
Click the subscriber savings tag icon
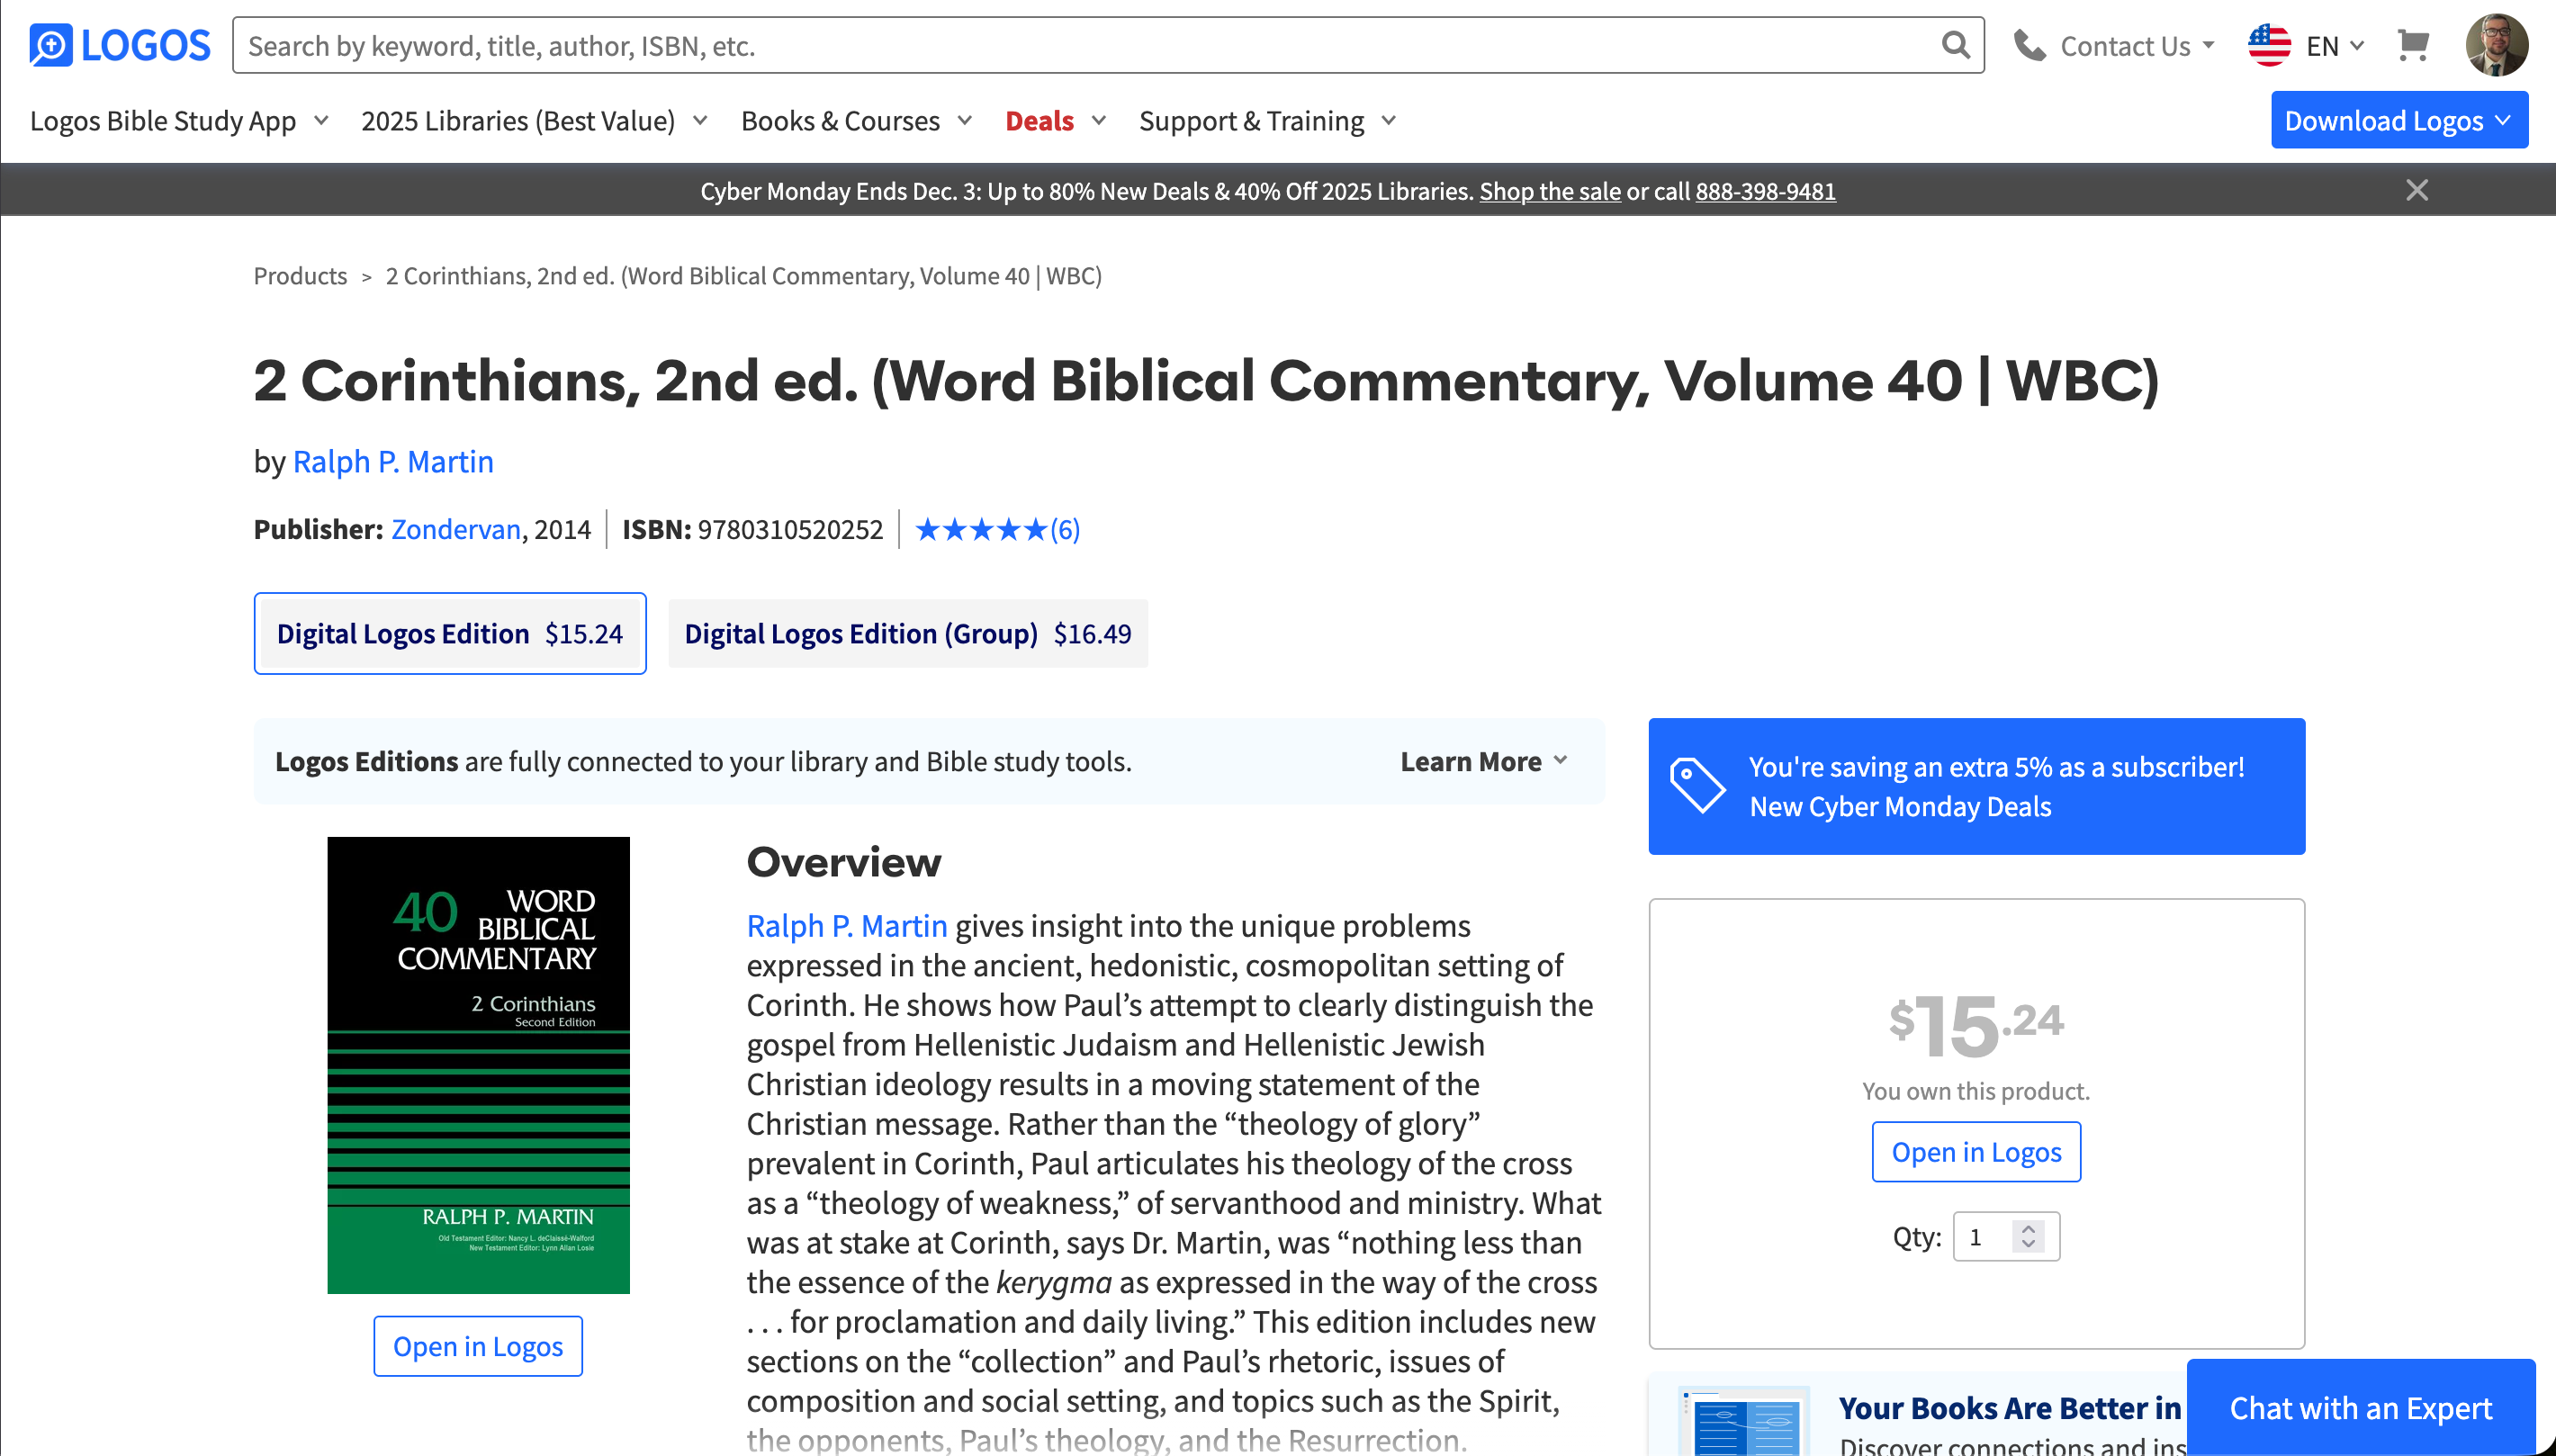tap(1698, 786)
